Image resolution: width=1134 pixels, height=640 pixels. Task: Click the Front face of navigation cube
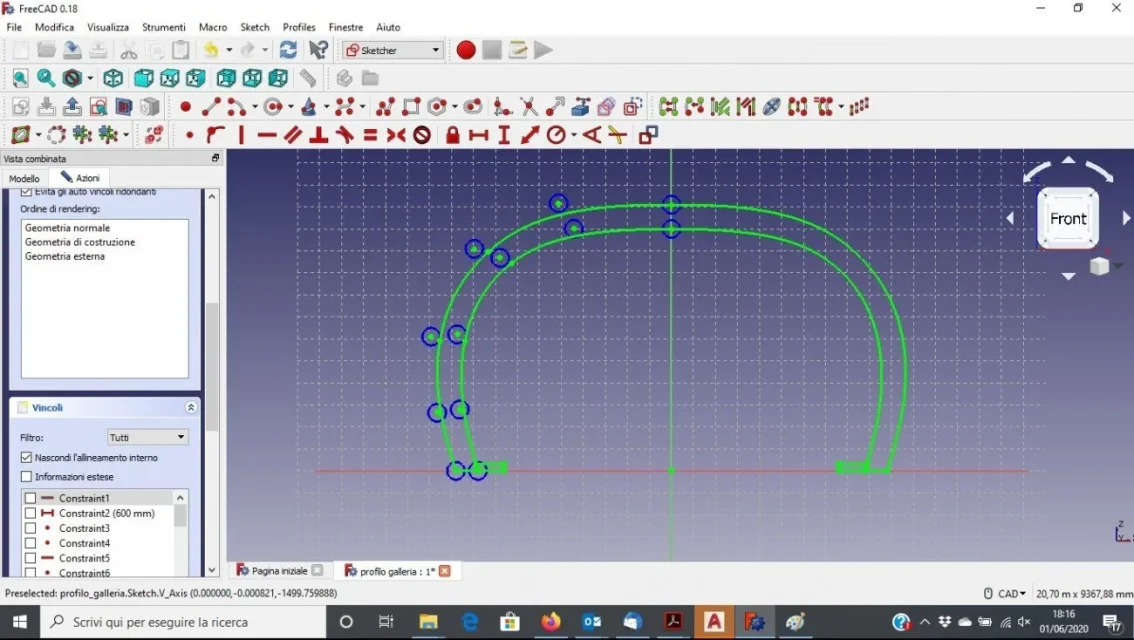point(1067,219)
